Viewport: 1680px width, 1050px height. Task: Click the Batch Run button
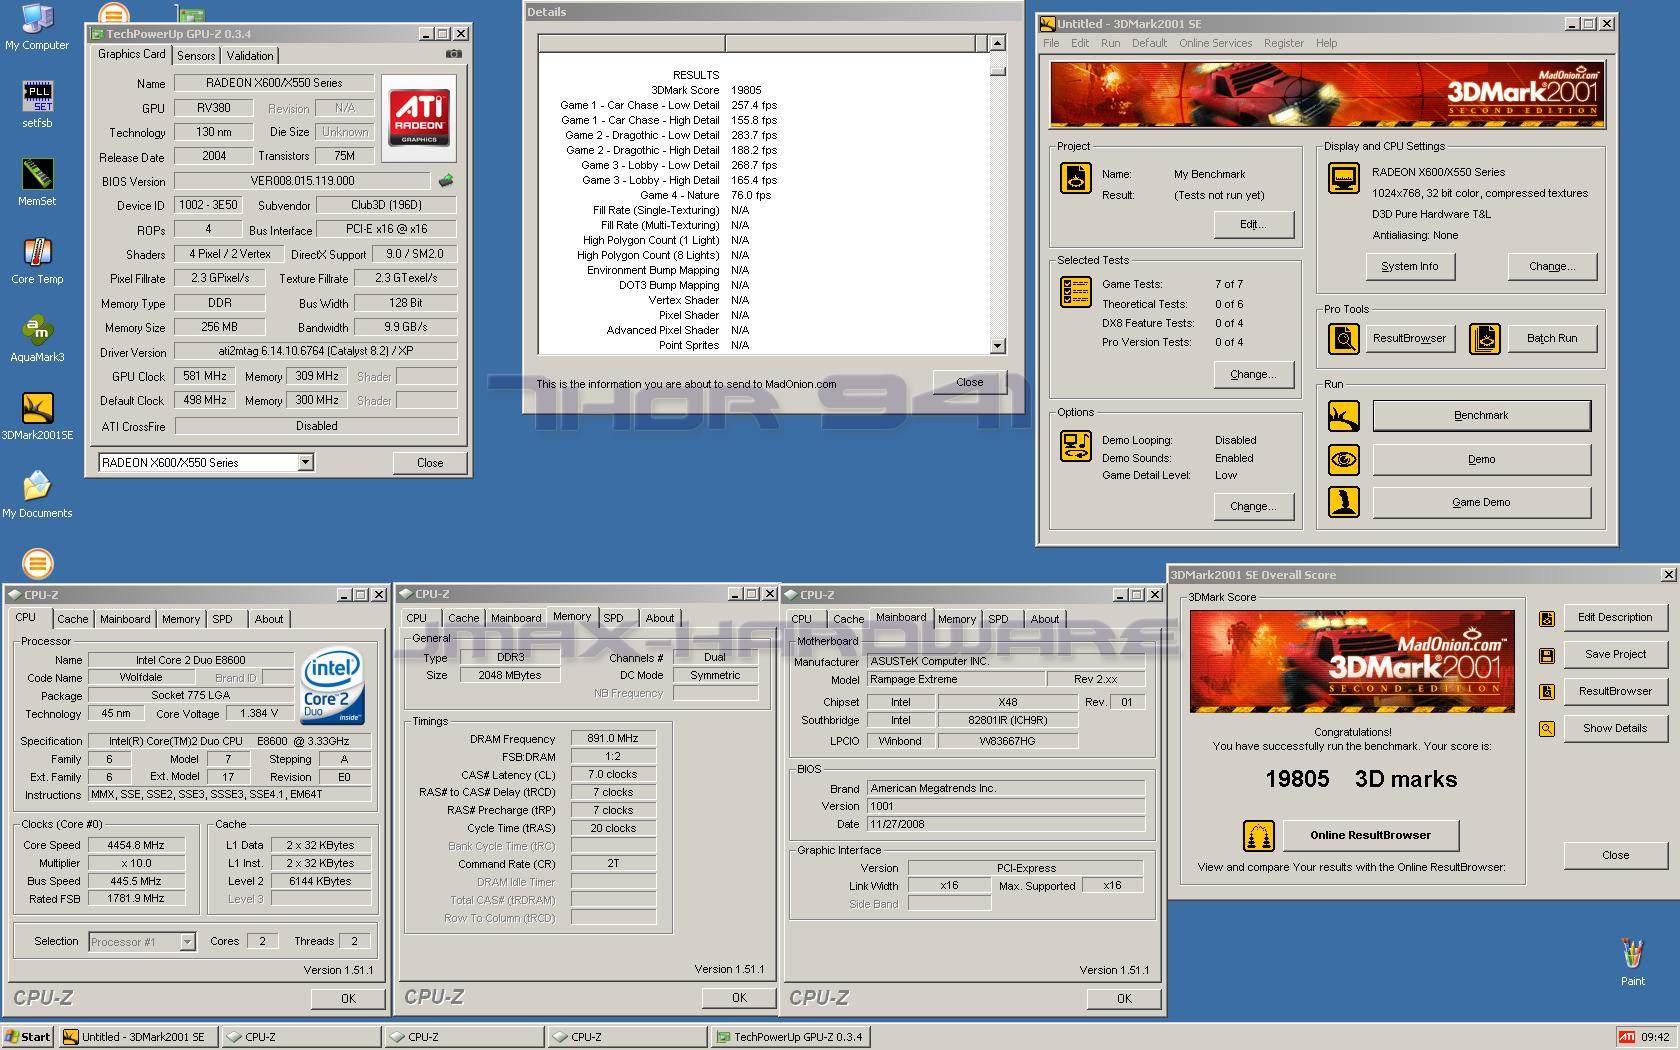tap(1552, 339)
